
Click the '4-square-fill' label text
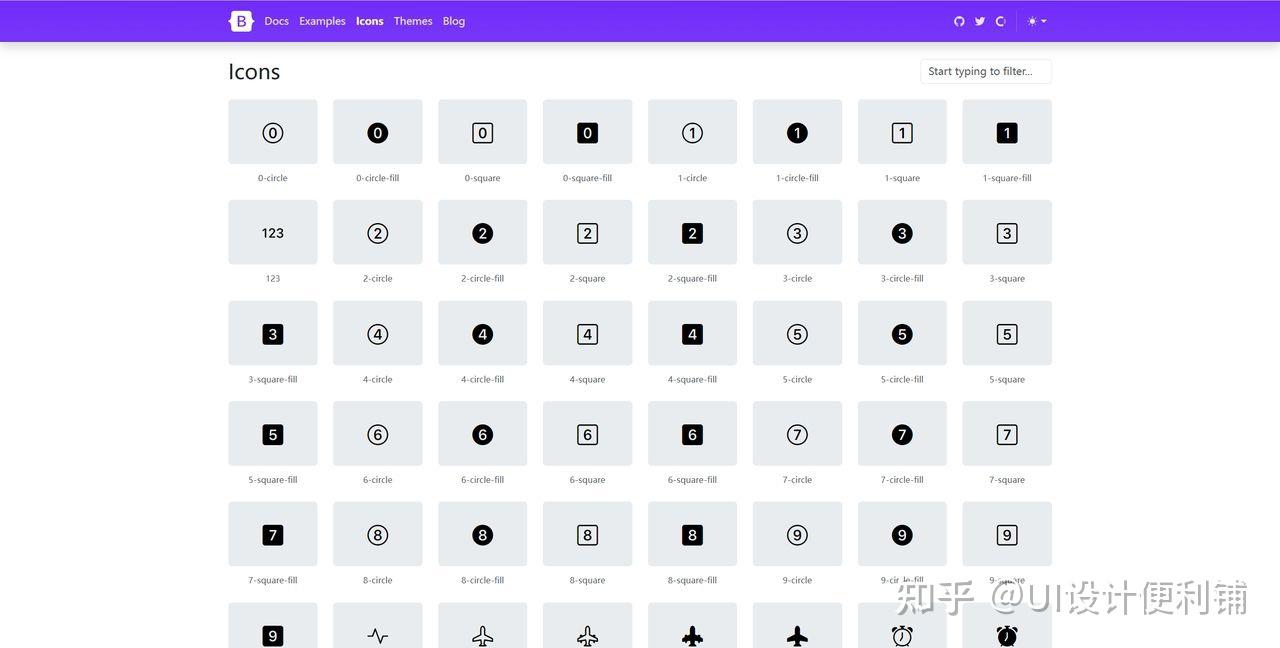(x=693, y=380)
